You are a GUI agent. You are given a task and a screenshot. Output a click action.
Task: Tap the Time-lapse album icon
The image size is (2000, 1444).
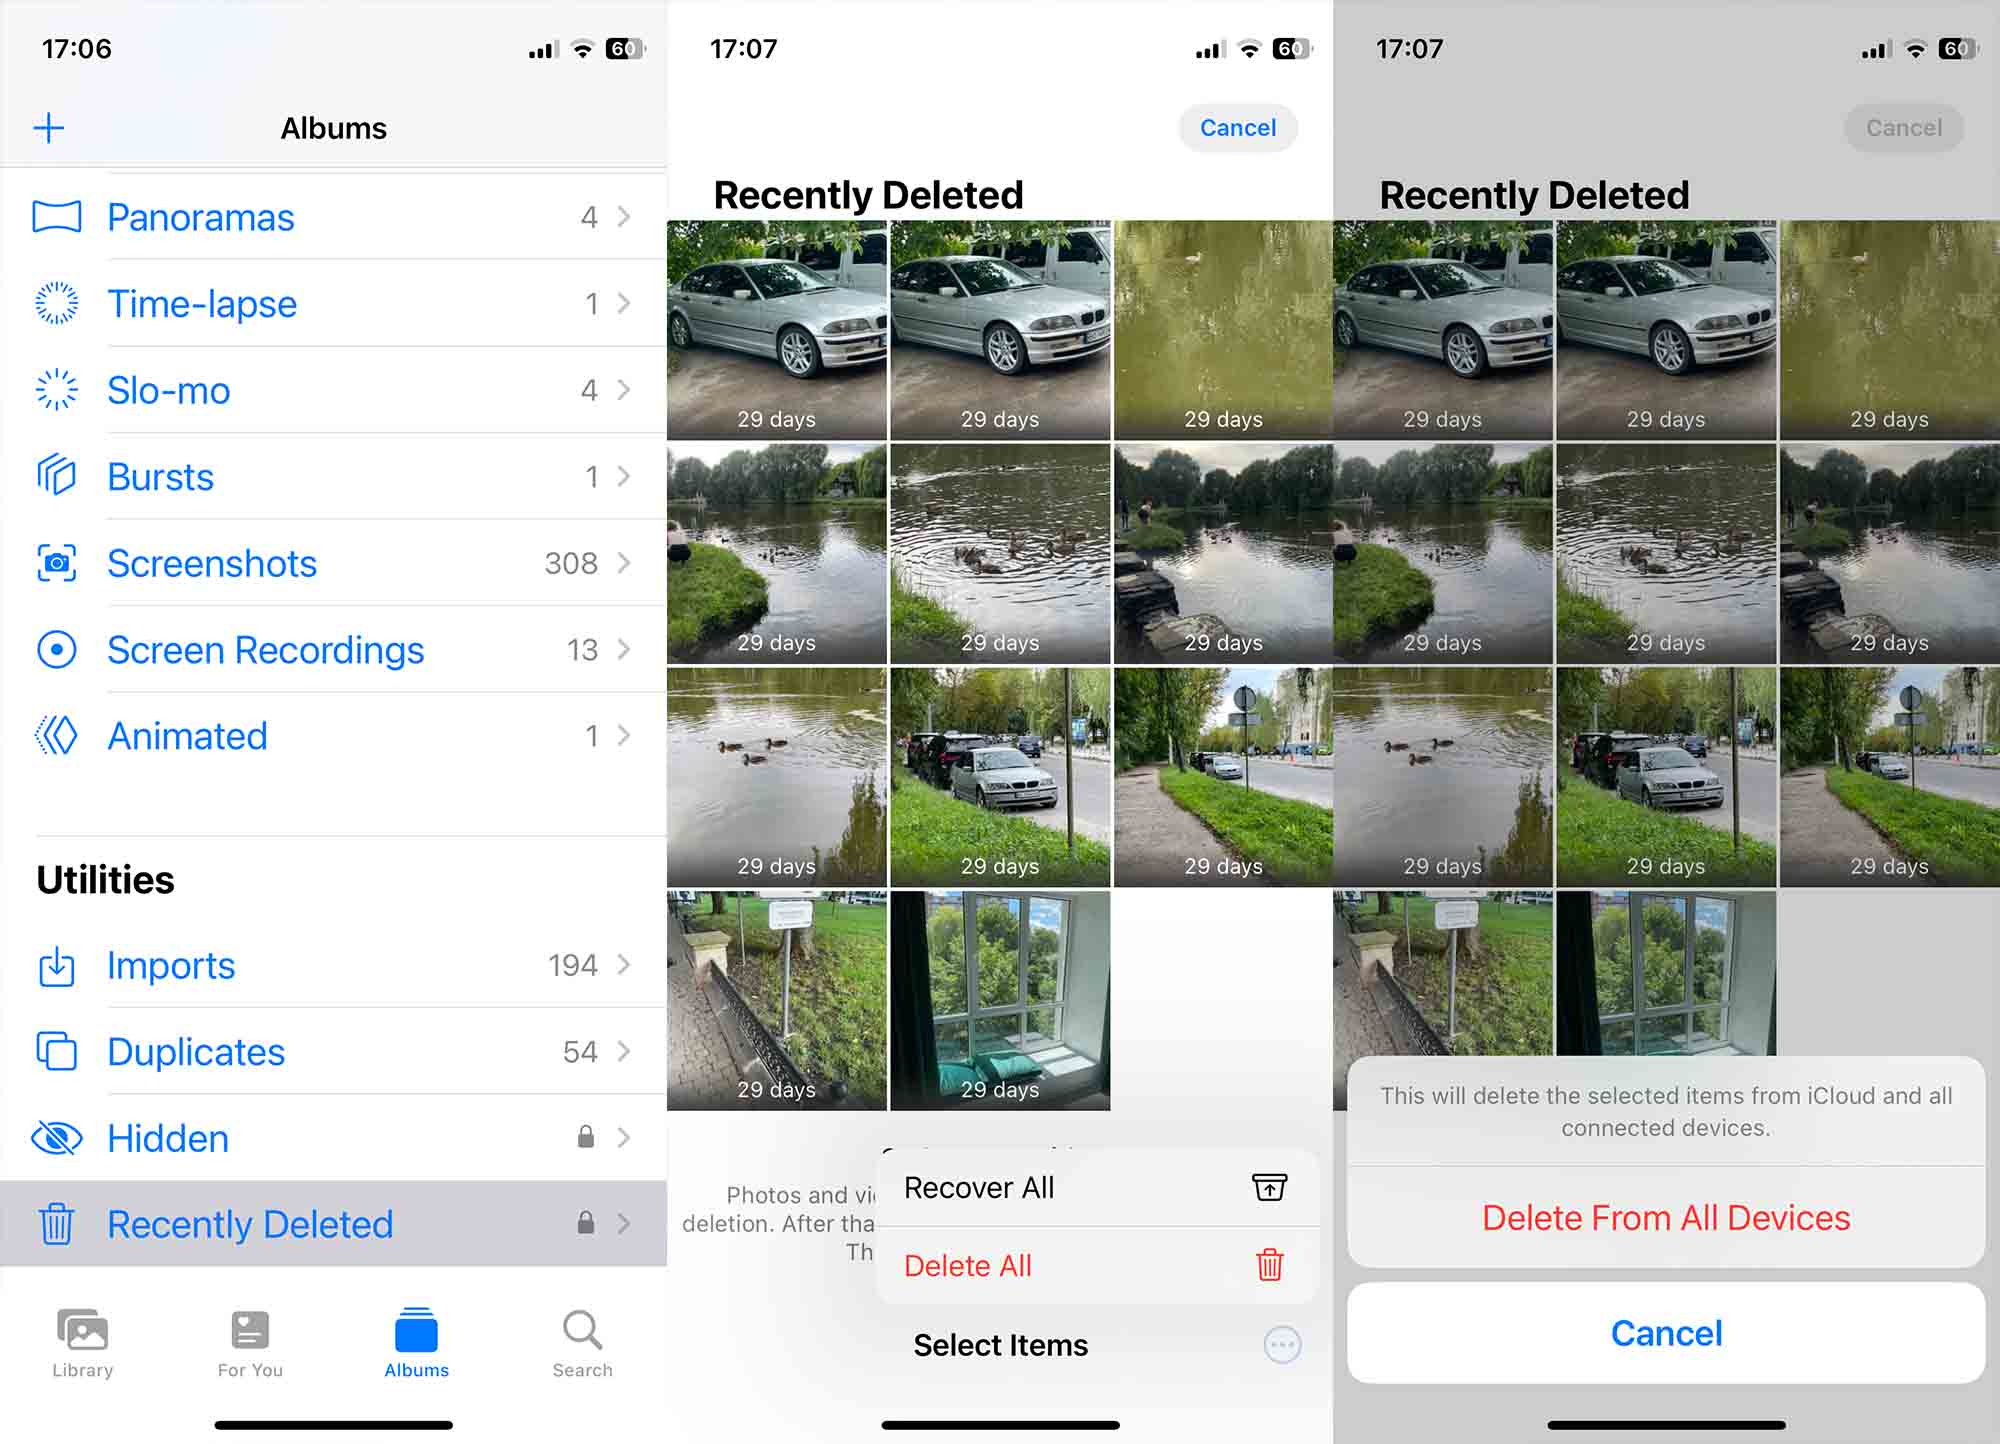[57, 304]
